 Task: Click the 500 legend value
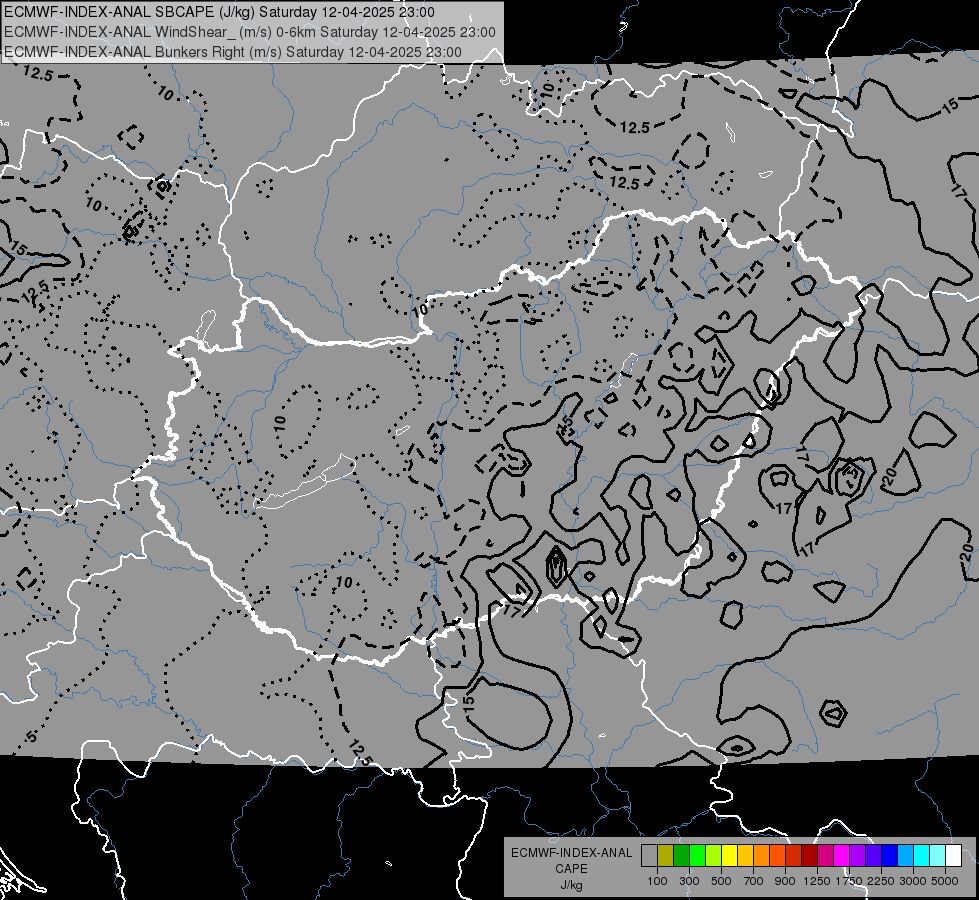pos(721,881)
